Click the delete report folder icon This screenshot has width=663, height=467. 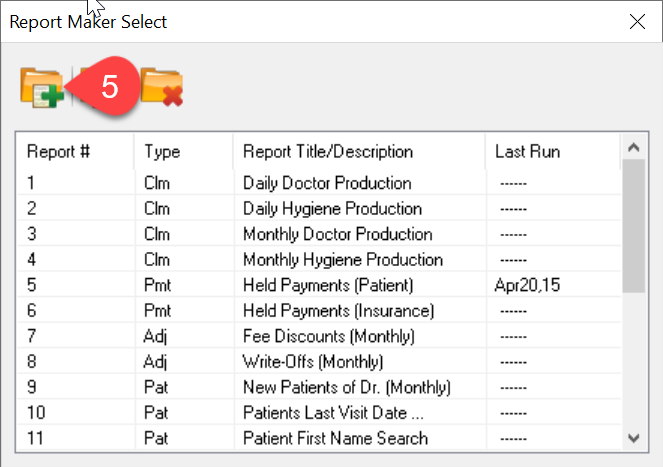click(x=162, y=87)
